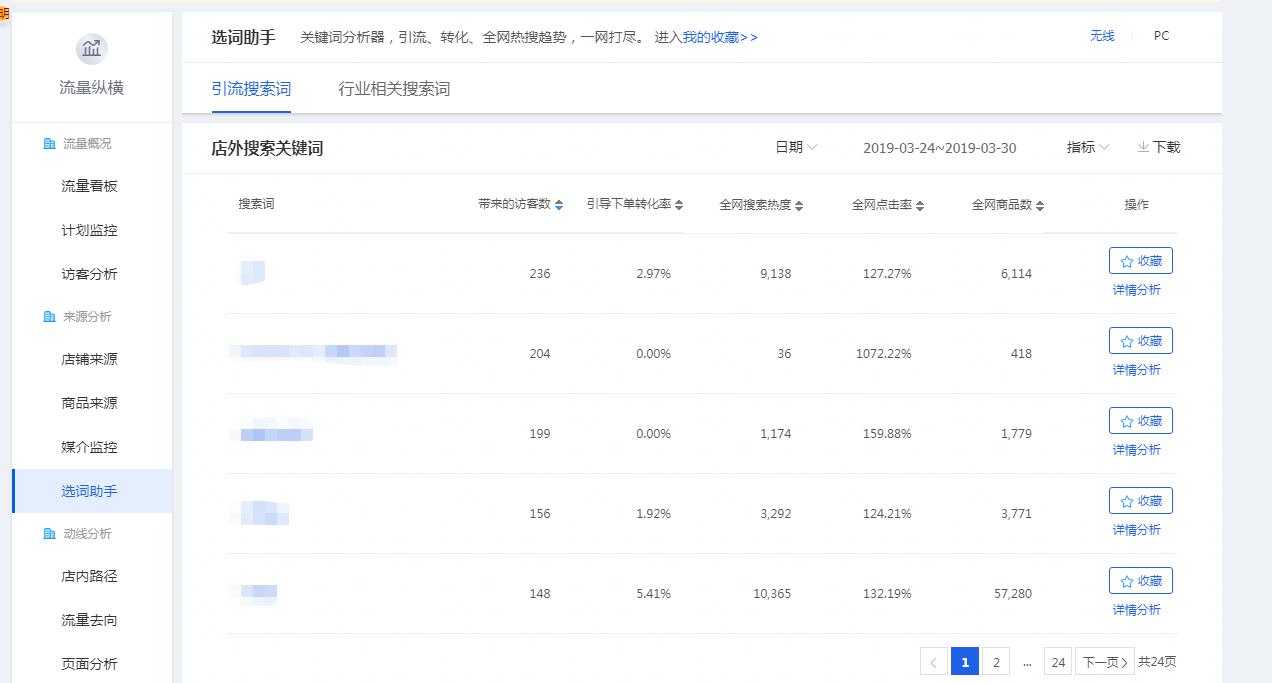Click the 1072.22% click rate value
1272x683 pixels.
pos(884,354)
